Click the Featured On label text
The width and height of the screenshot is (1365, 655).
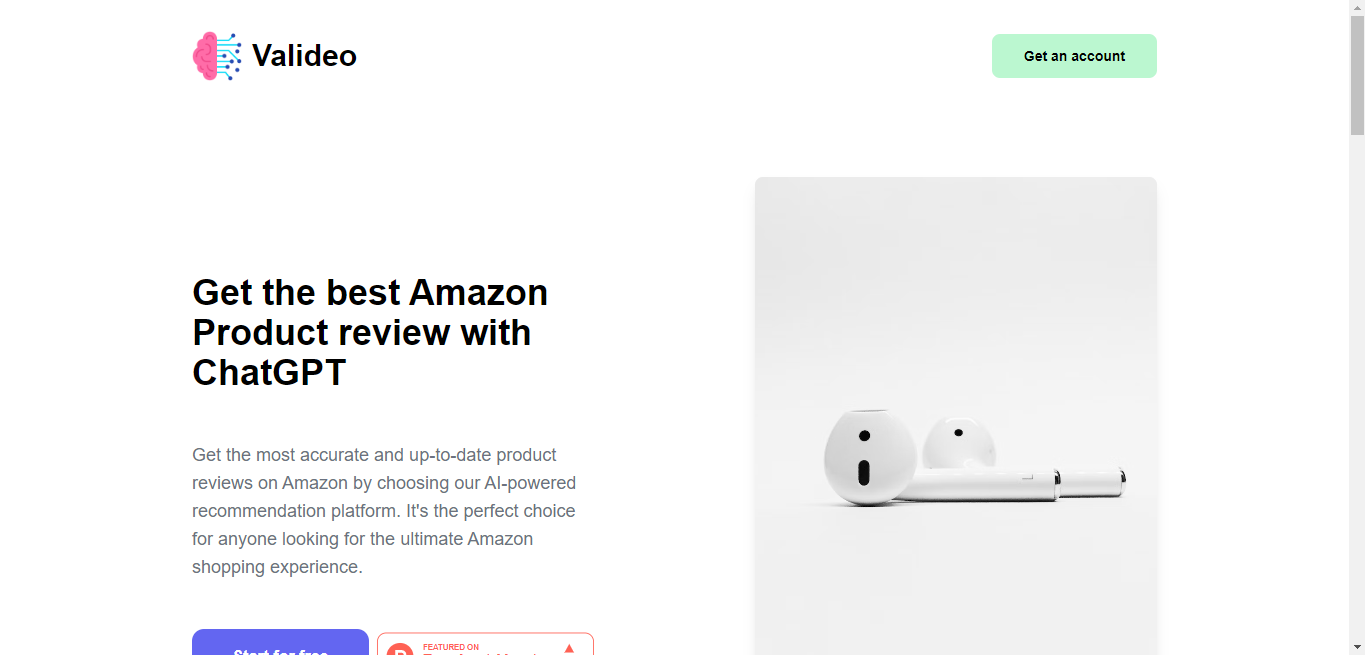click(451, 647)
